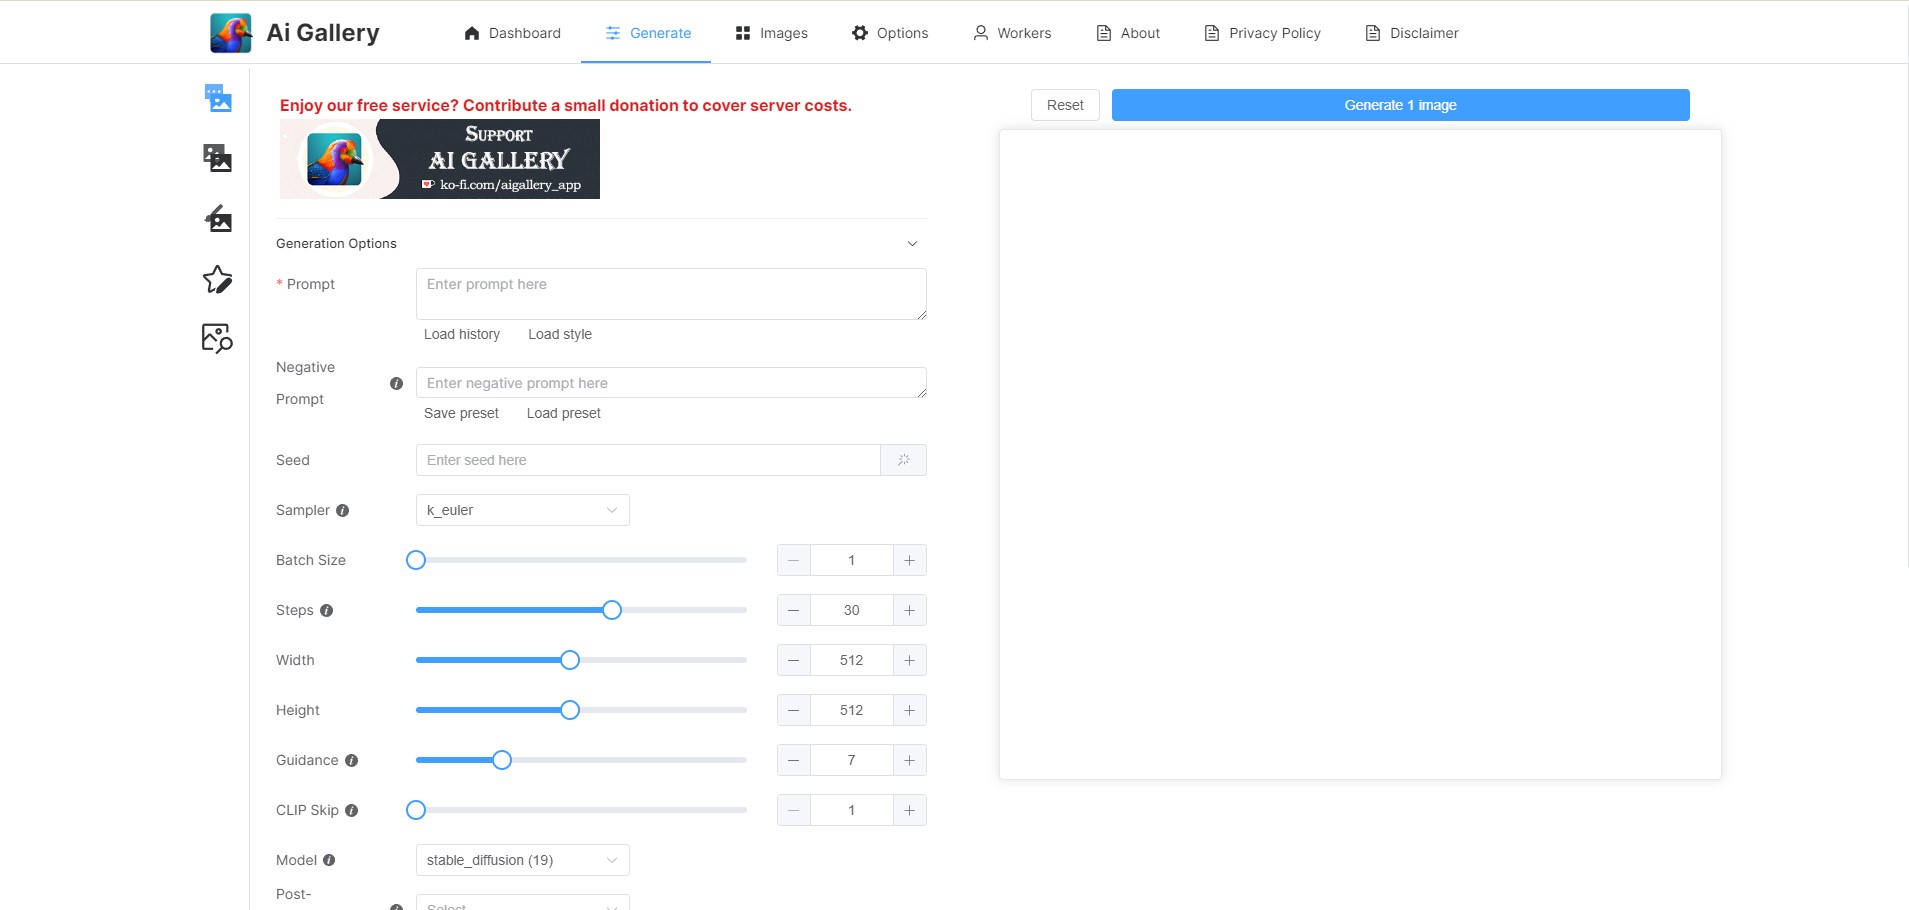
Task: Increase Width with plus button
Action: (910, 660)
